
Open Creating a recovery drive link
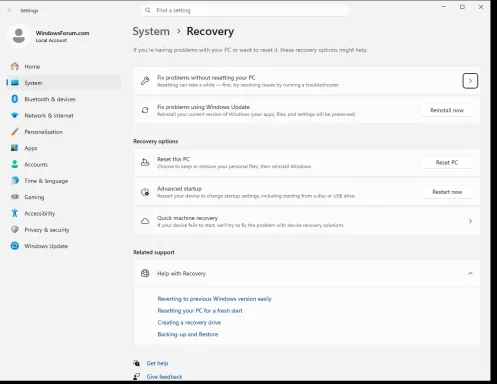(x=189, y=322)
